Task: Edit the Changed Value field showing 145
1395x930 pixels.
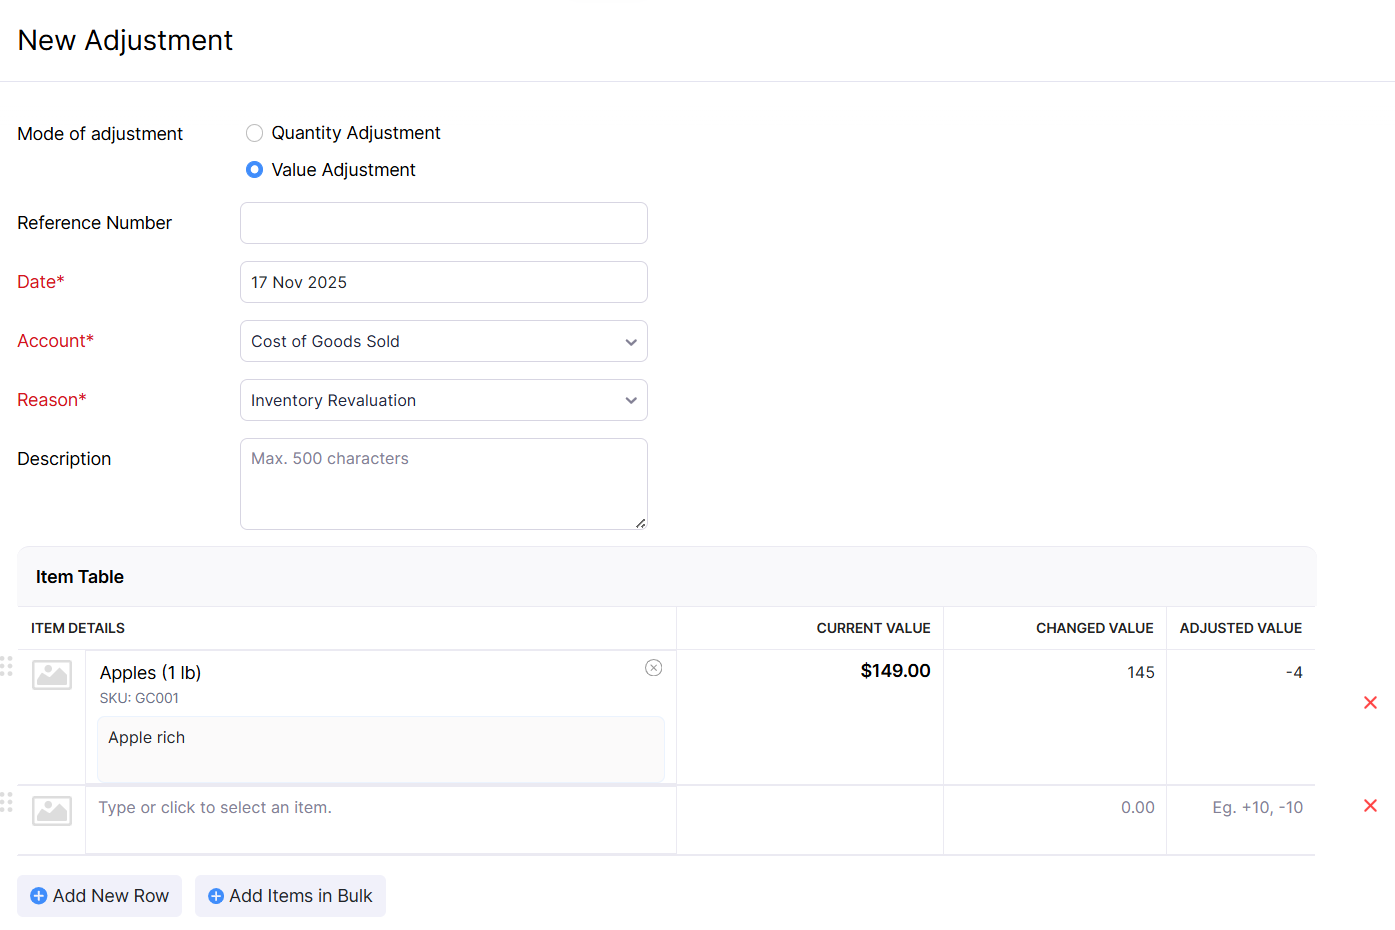Action: pyautogui.click(x=1056, y=673)
